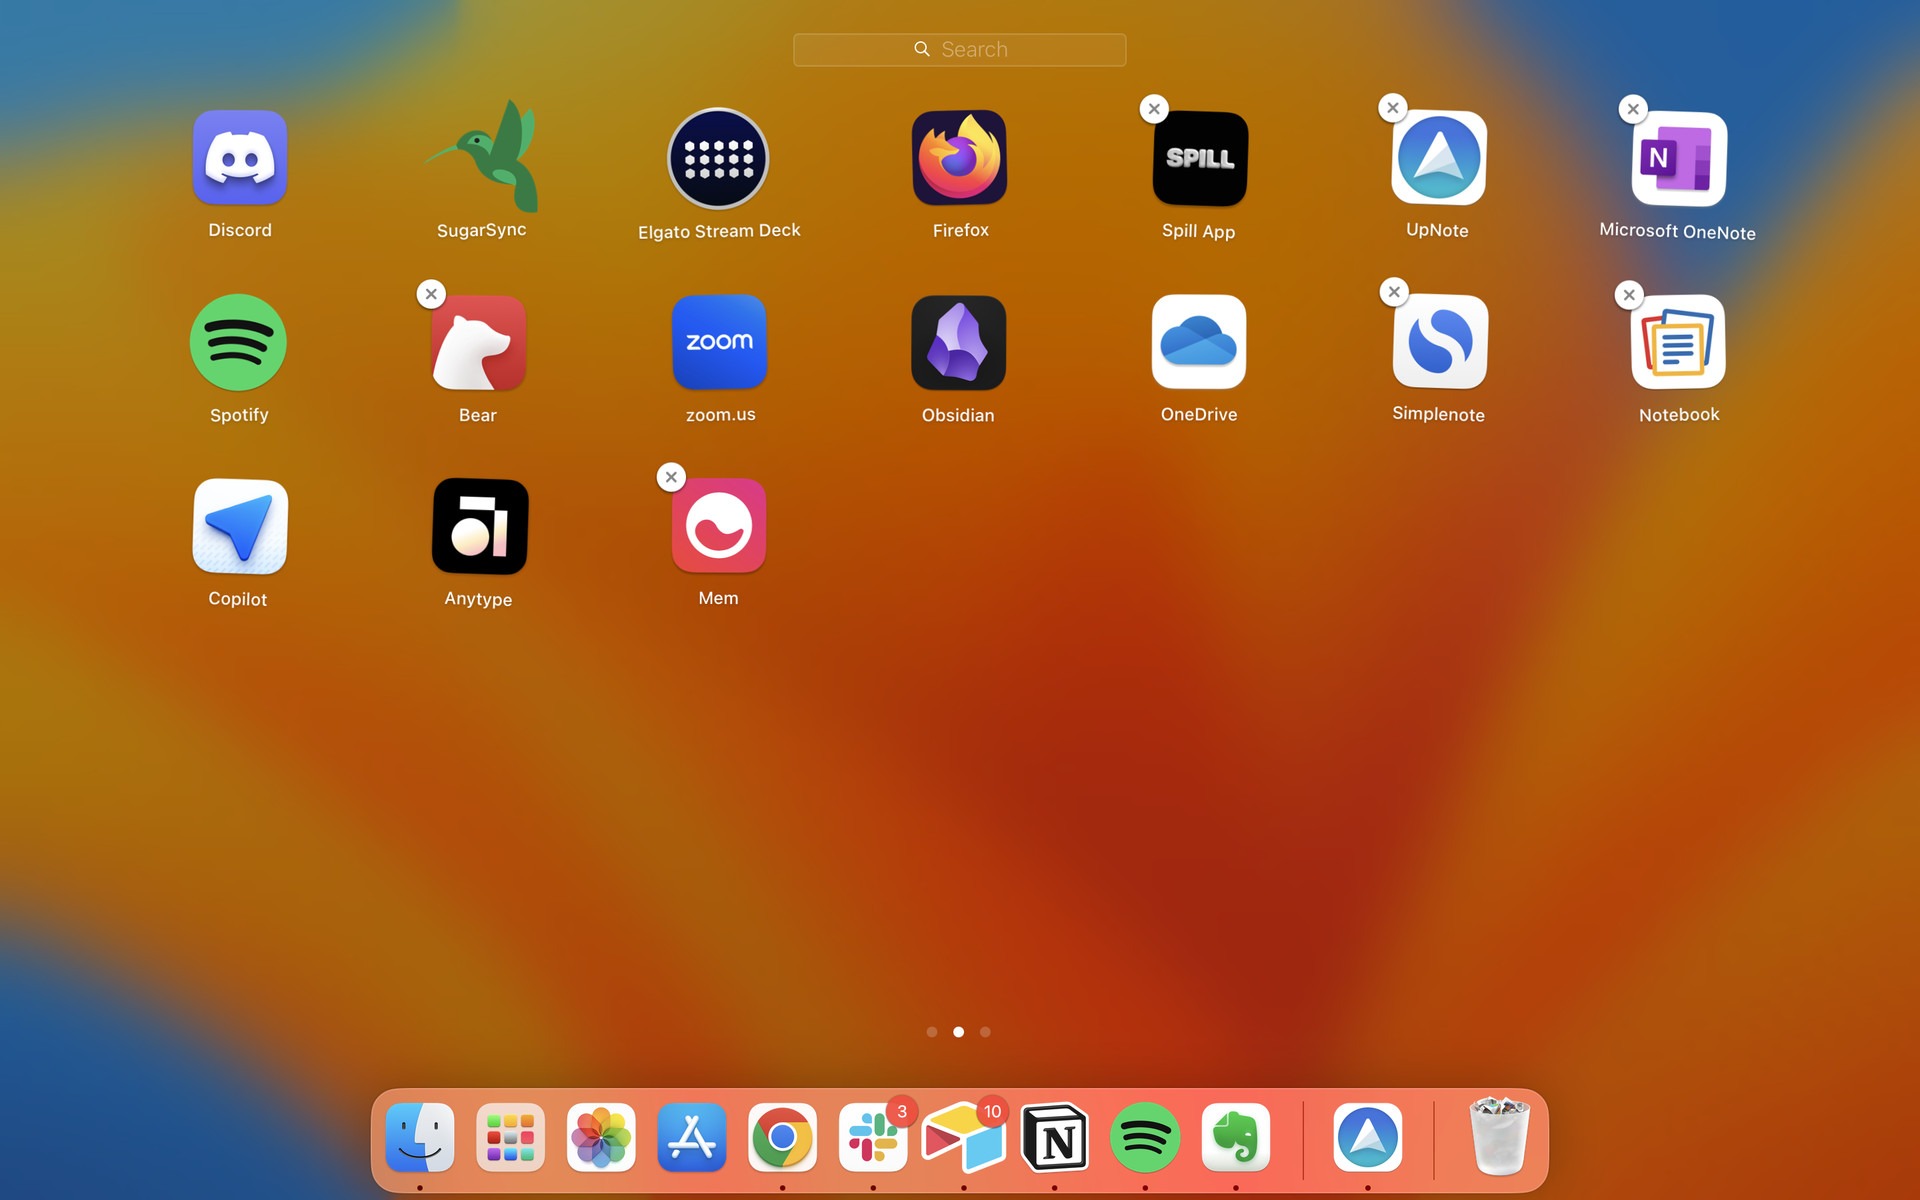Viewport: 1920px width, 1200px height.
Task: Open the Anytype app icon
Action: tap(480, 527)
